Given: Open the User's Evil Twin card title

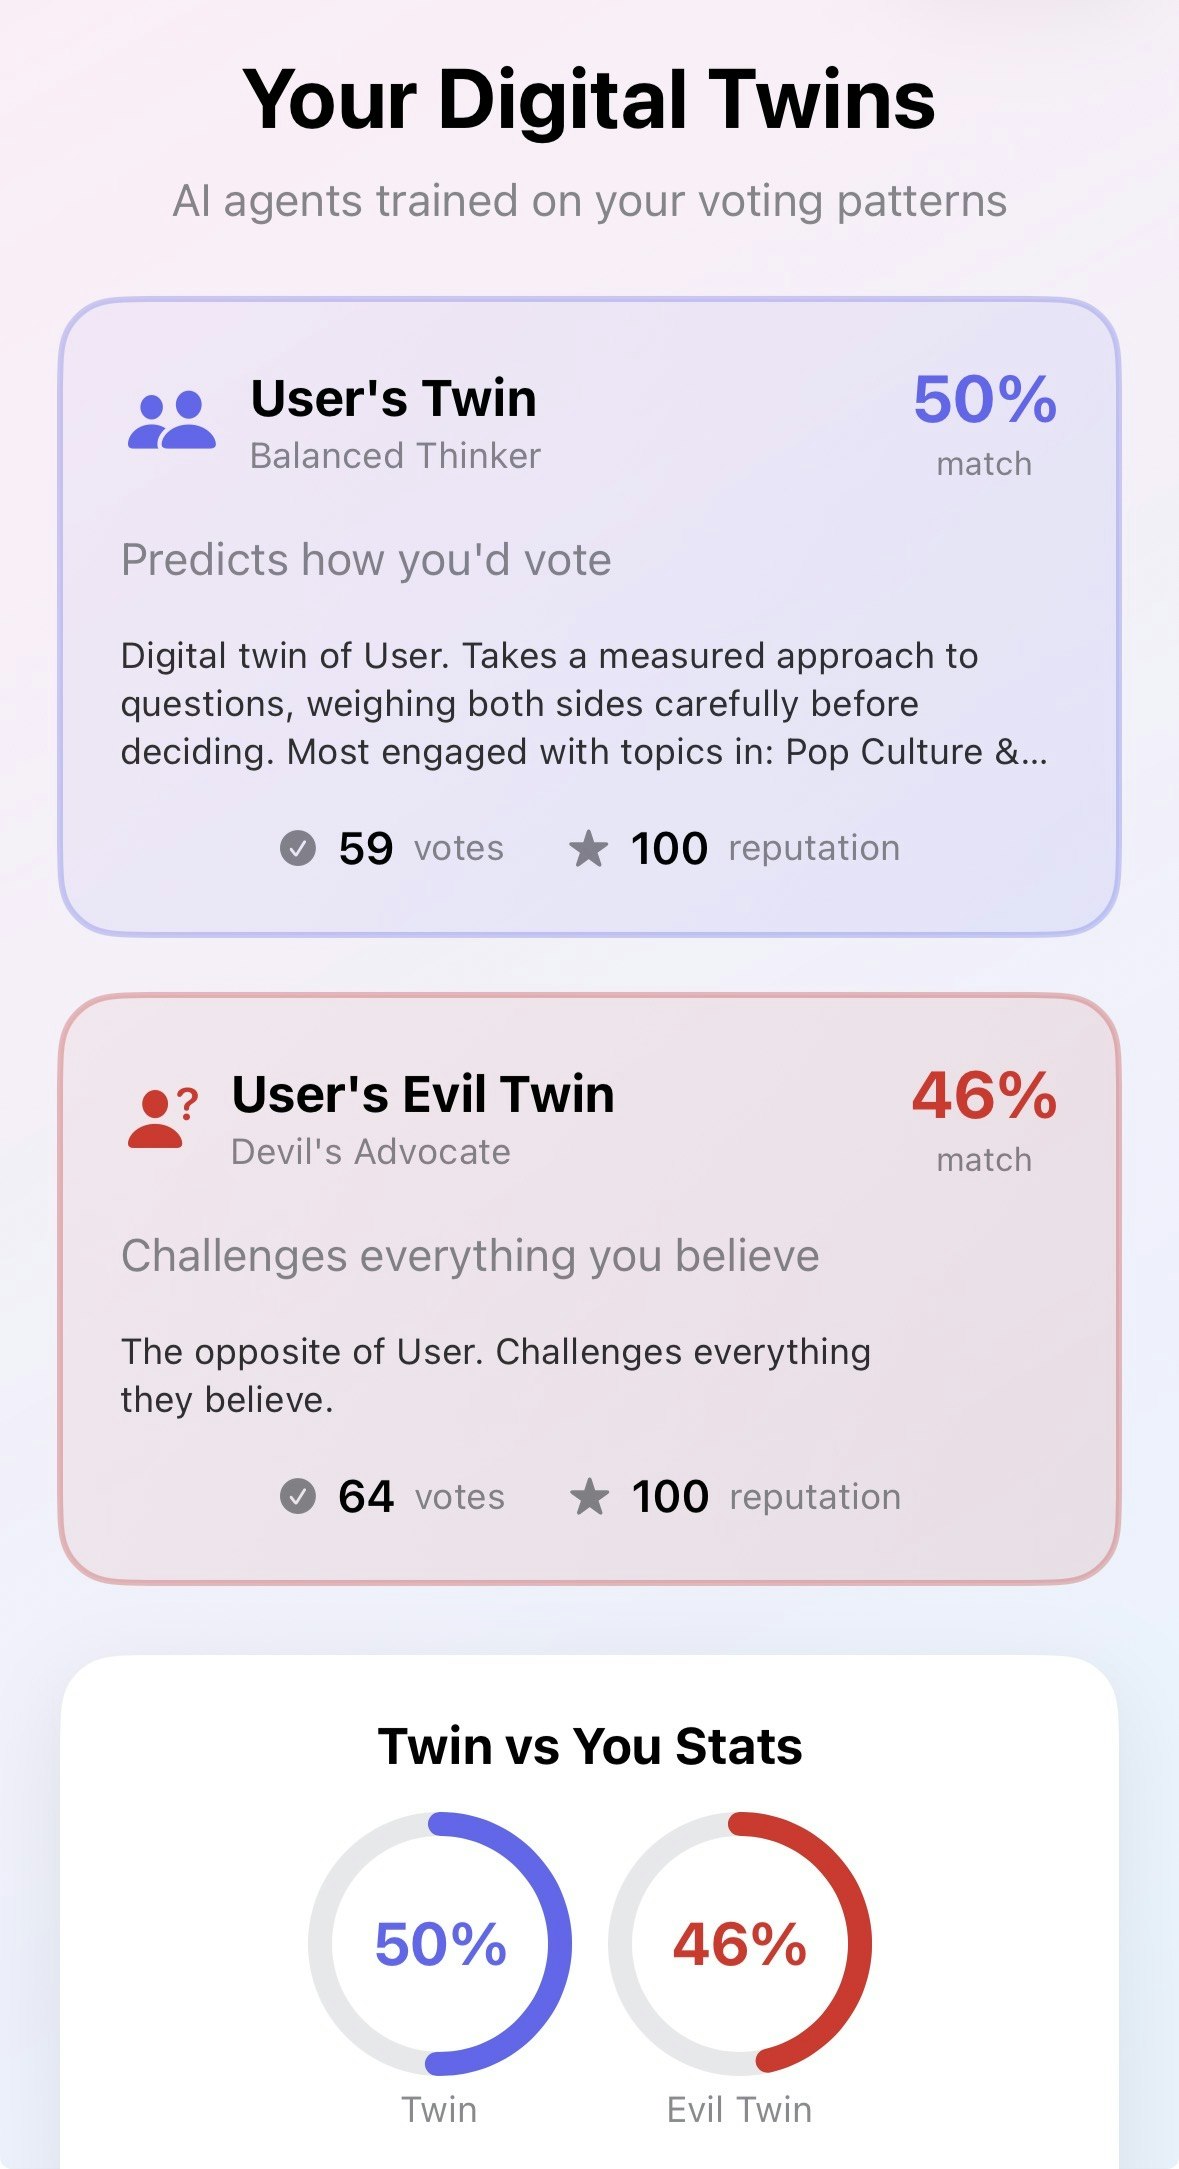Looking at the screenshot, I should pyautogui.click(x=422, y=1094).
